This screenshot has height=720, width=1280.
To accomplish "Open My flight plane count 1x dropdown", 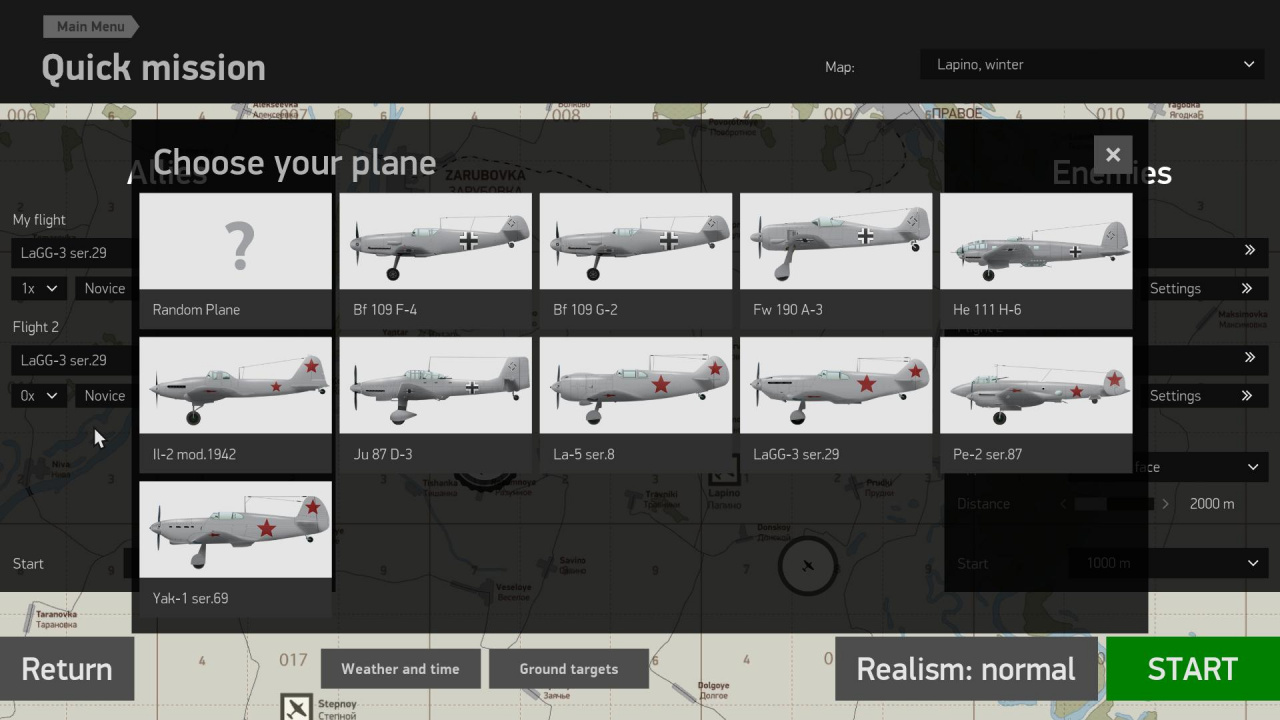I will (39, 288).
